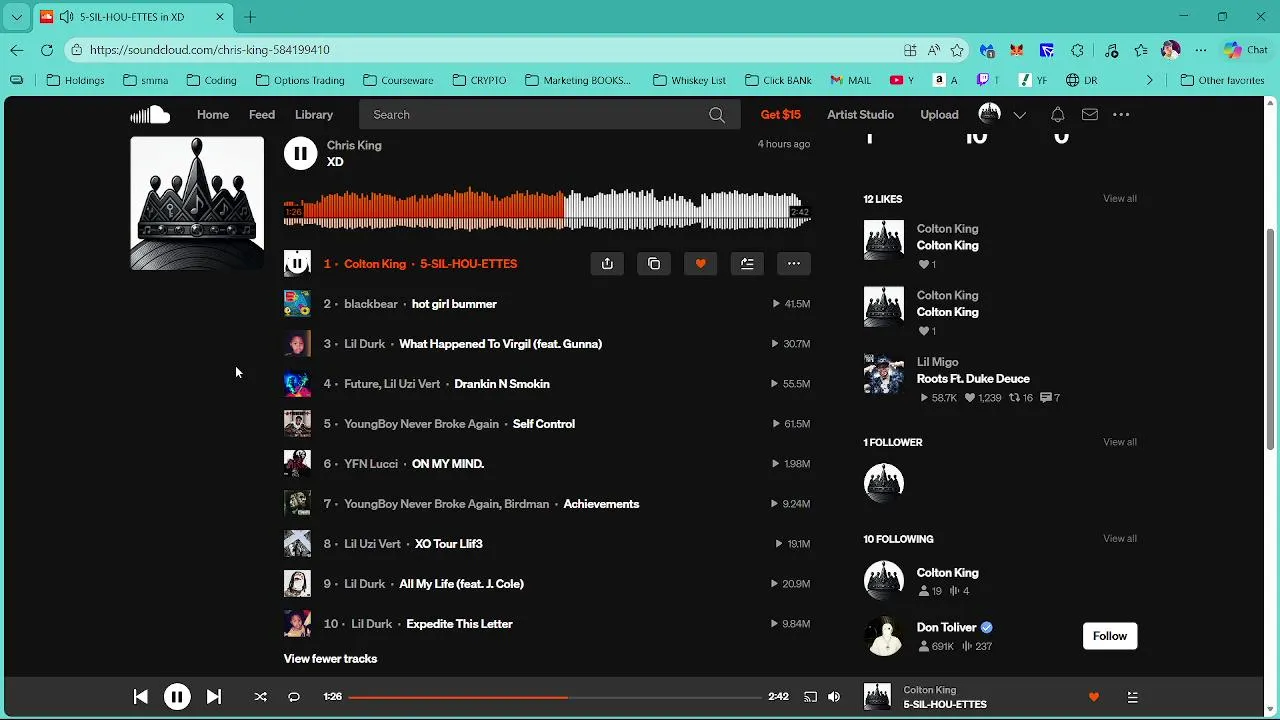This screenshot has height=720, width=1280.
Task: Open Colton King in the Following list
Action: 948,573
